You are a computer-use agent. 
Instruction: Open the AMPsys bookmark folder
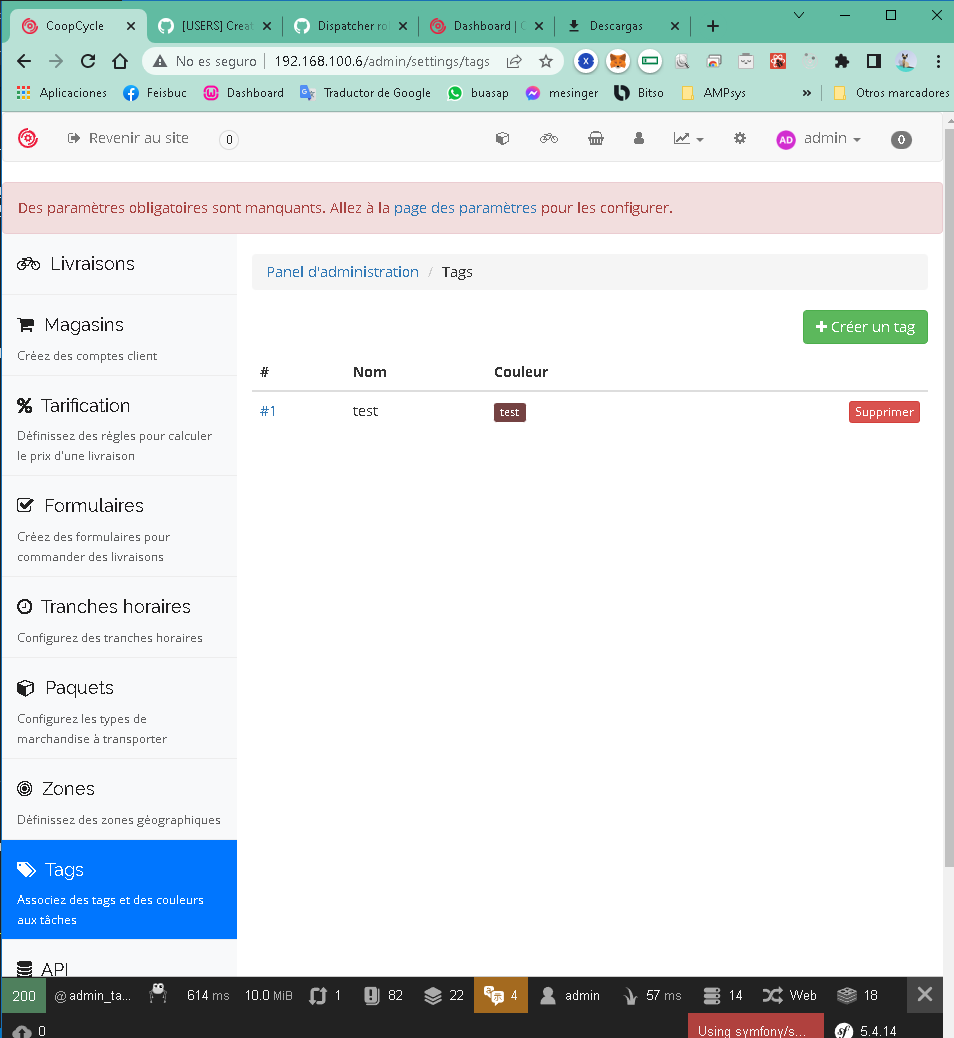pos(714,93)
